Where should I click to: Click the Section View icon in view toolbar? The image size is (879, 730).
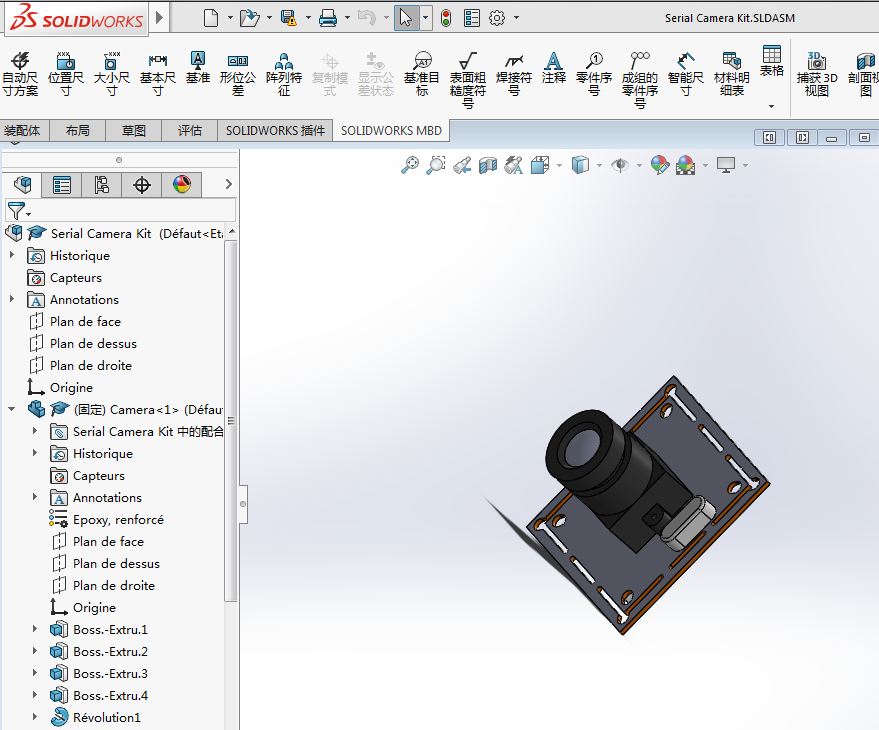tap(488, 165)
